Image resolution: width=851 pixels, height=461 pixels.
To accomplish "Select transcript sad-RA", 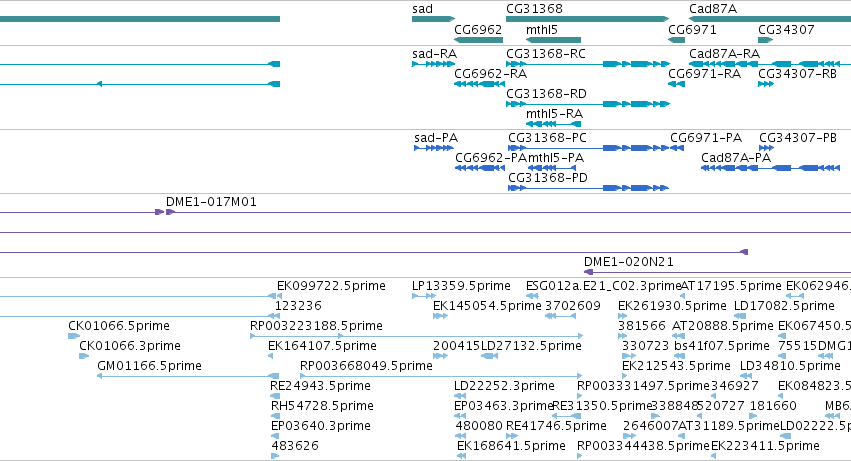I will pyautogui.click(x=434, y=54).
